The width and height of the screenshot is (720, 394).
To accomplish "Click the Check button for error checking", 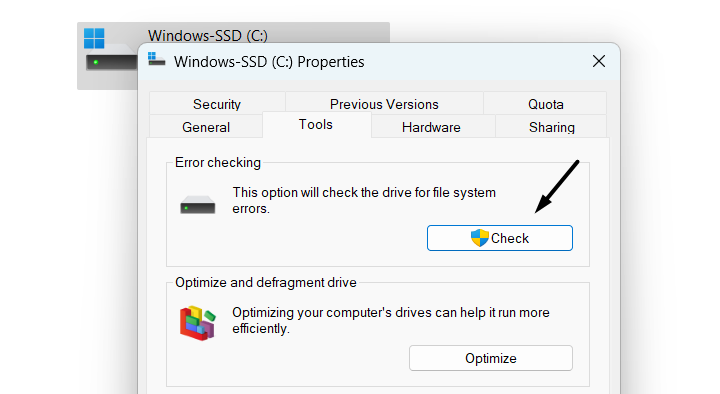I will pyautogui.click(x=500, y=238).
